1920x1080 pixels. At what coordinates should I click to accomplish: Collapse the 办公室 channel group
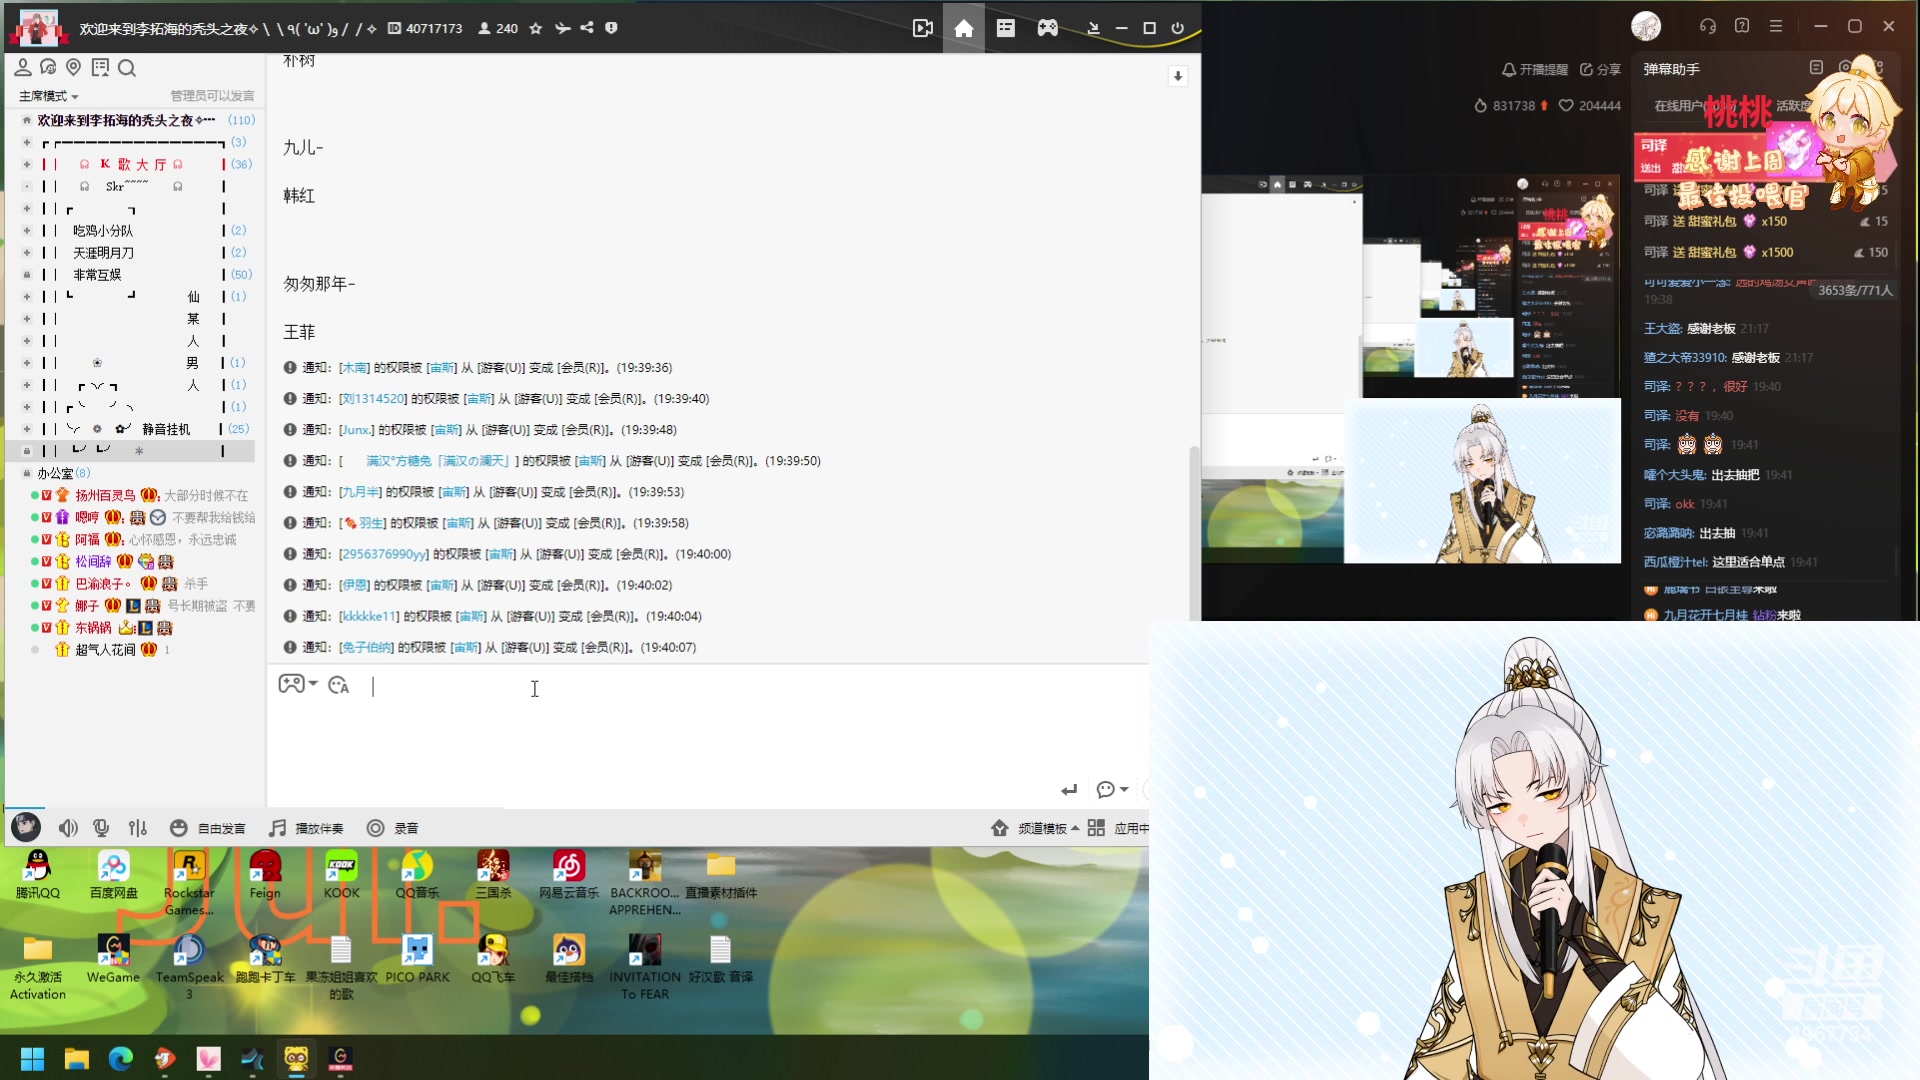coord(27,473)
